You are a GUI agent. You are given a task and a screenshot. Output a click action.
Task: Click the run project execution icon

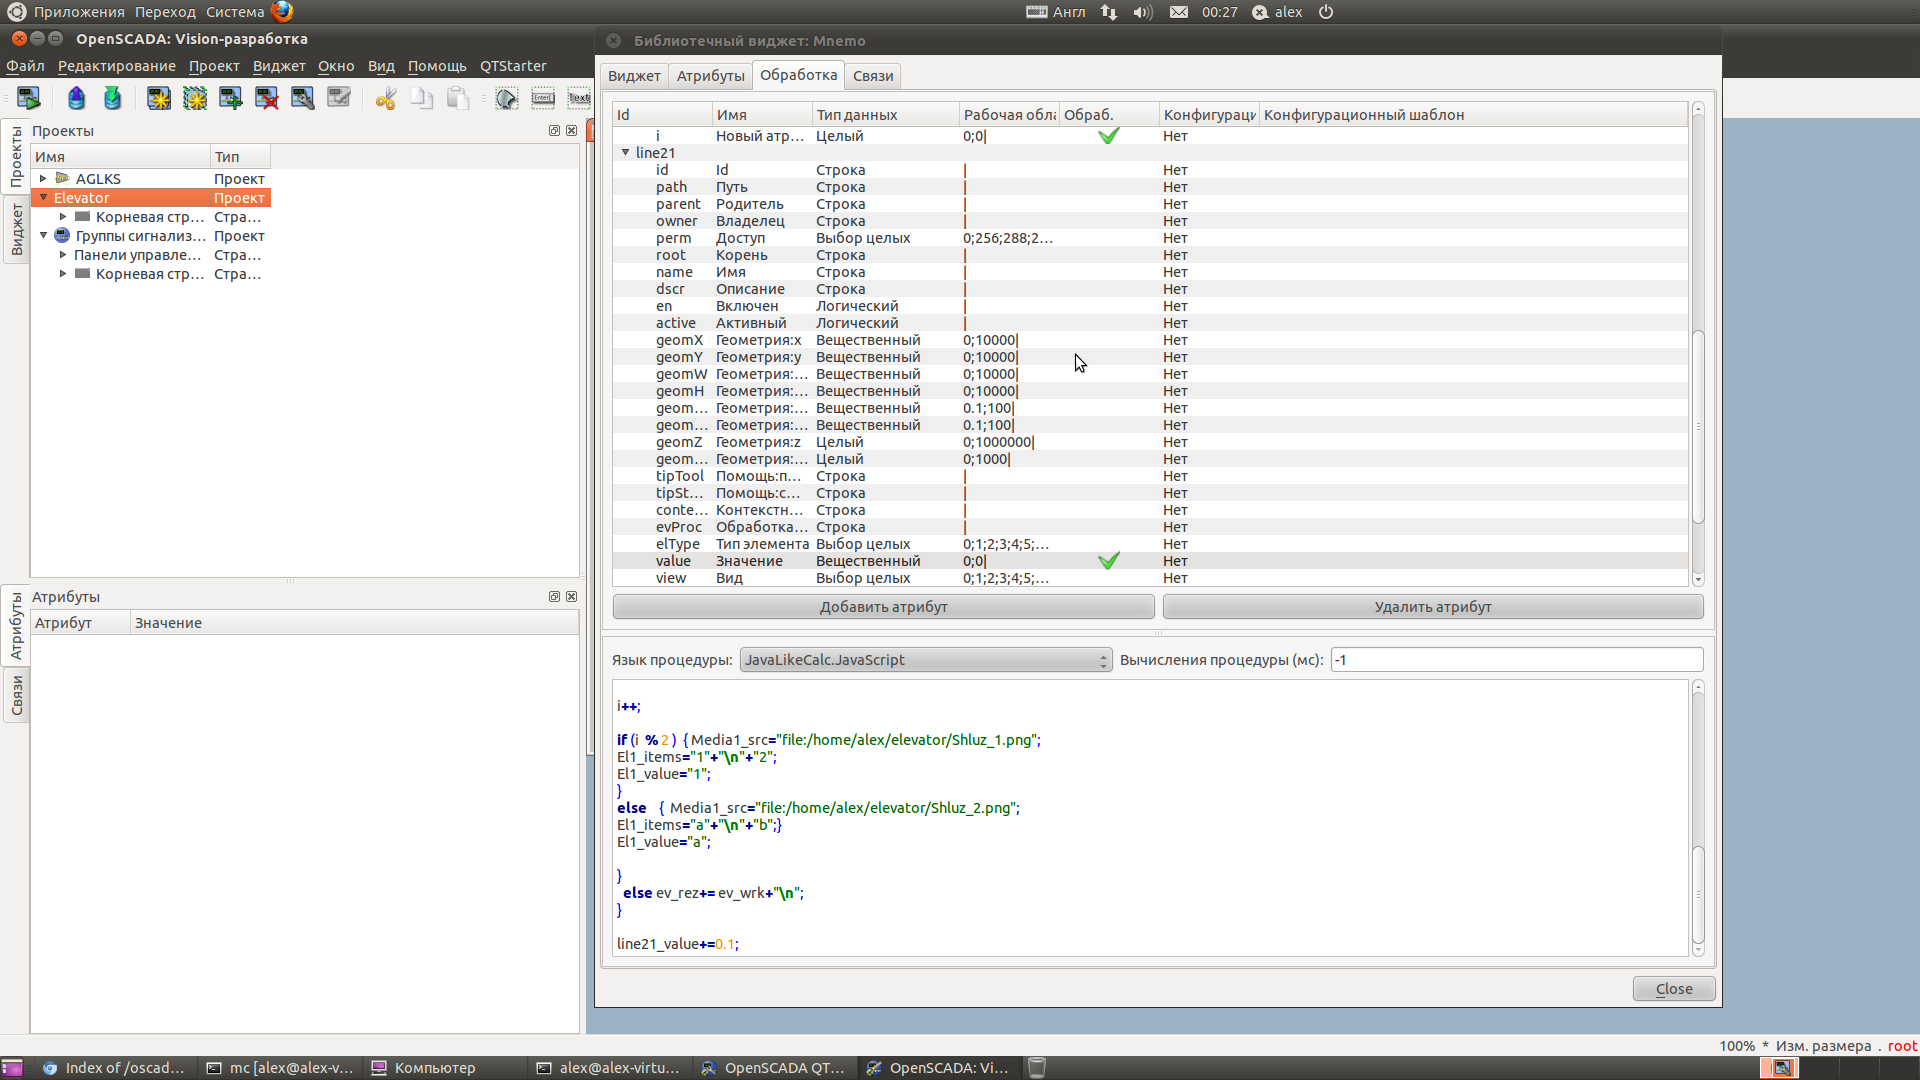(x=28, y=97)
